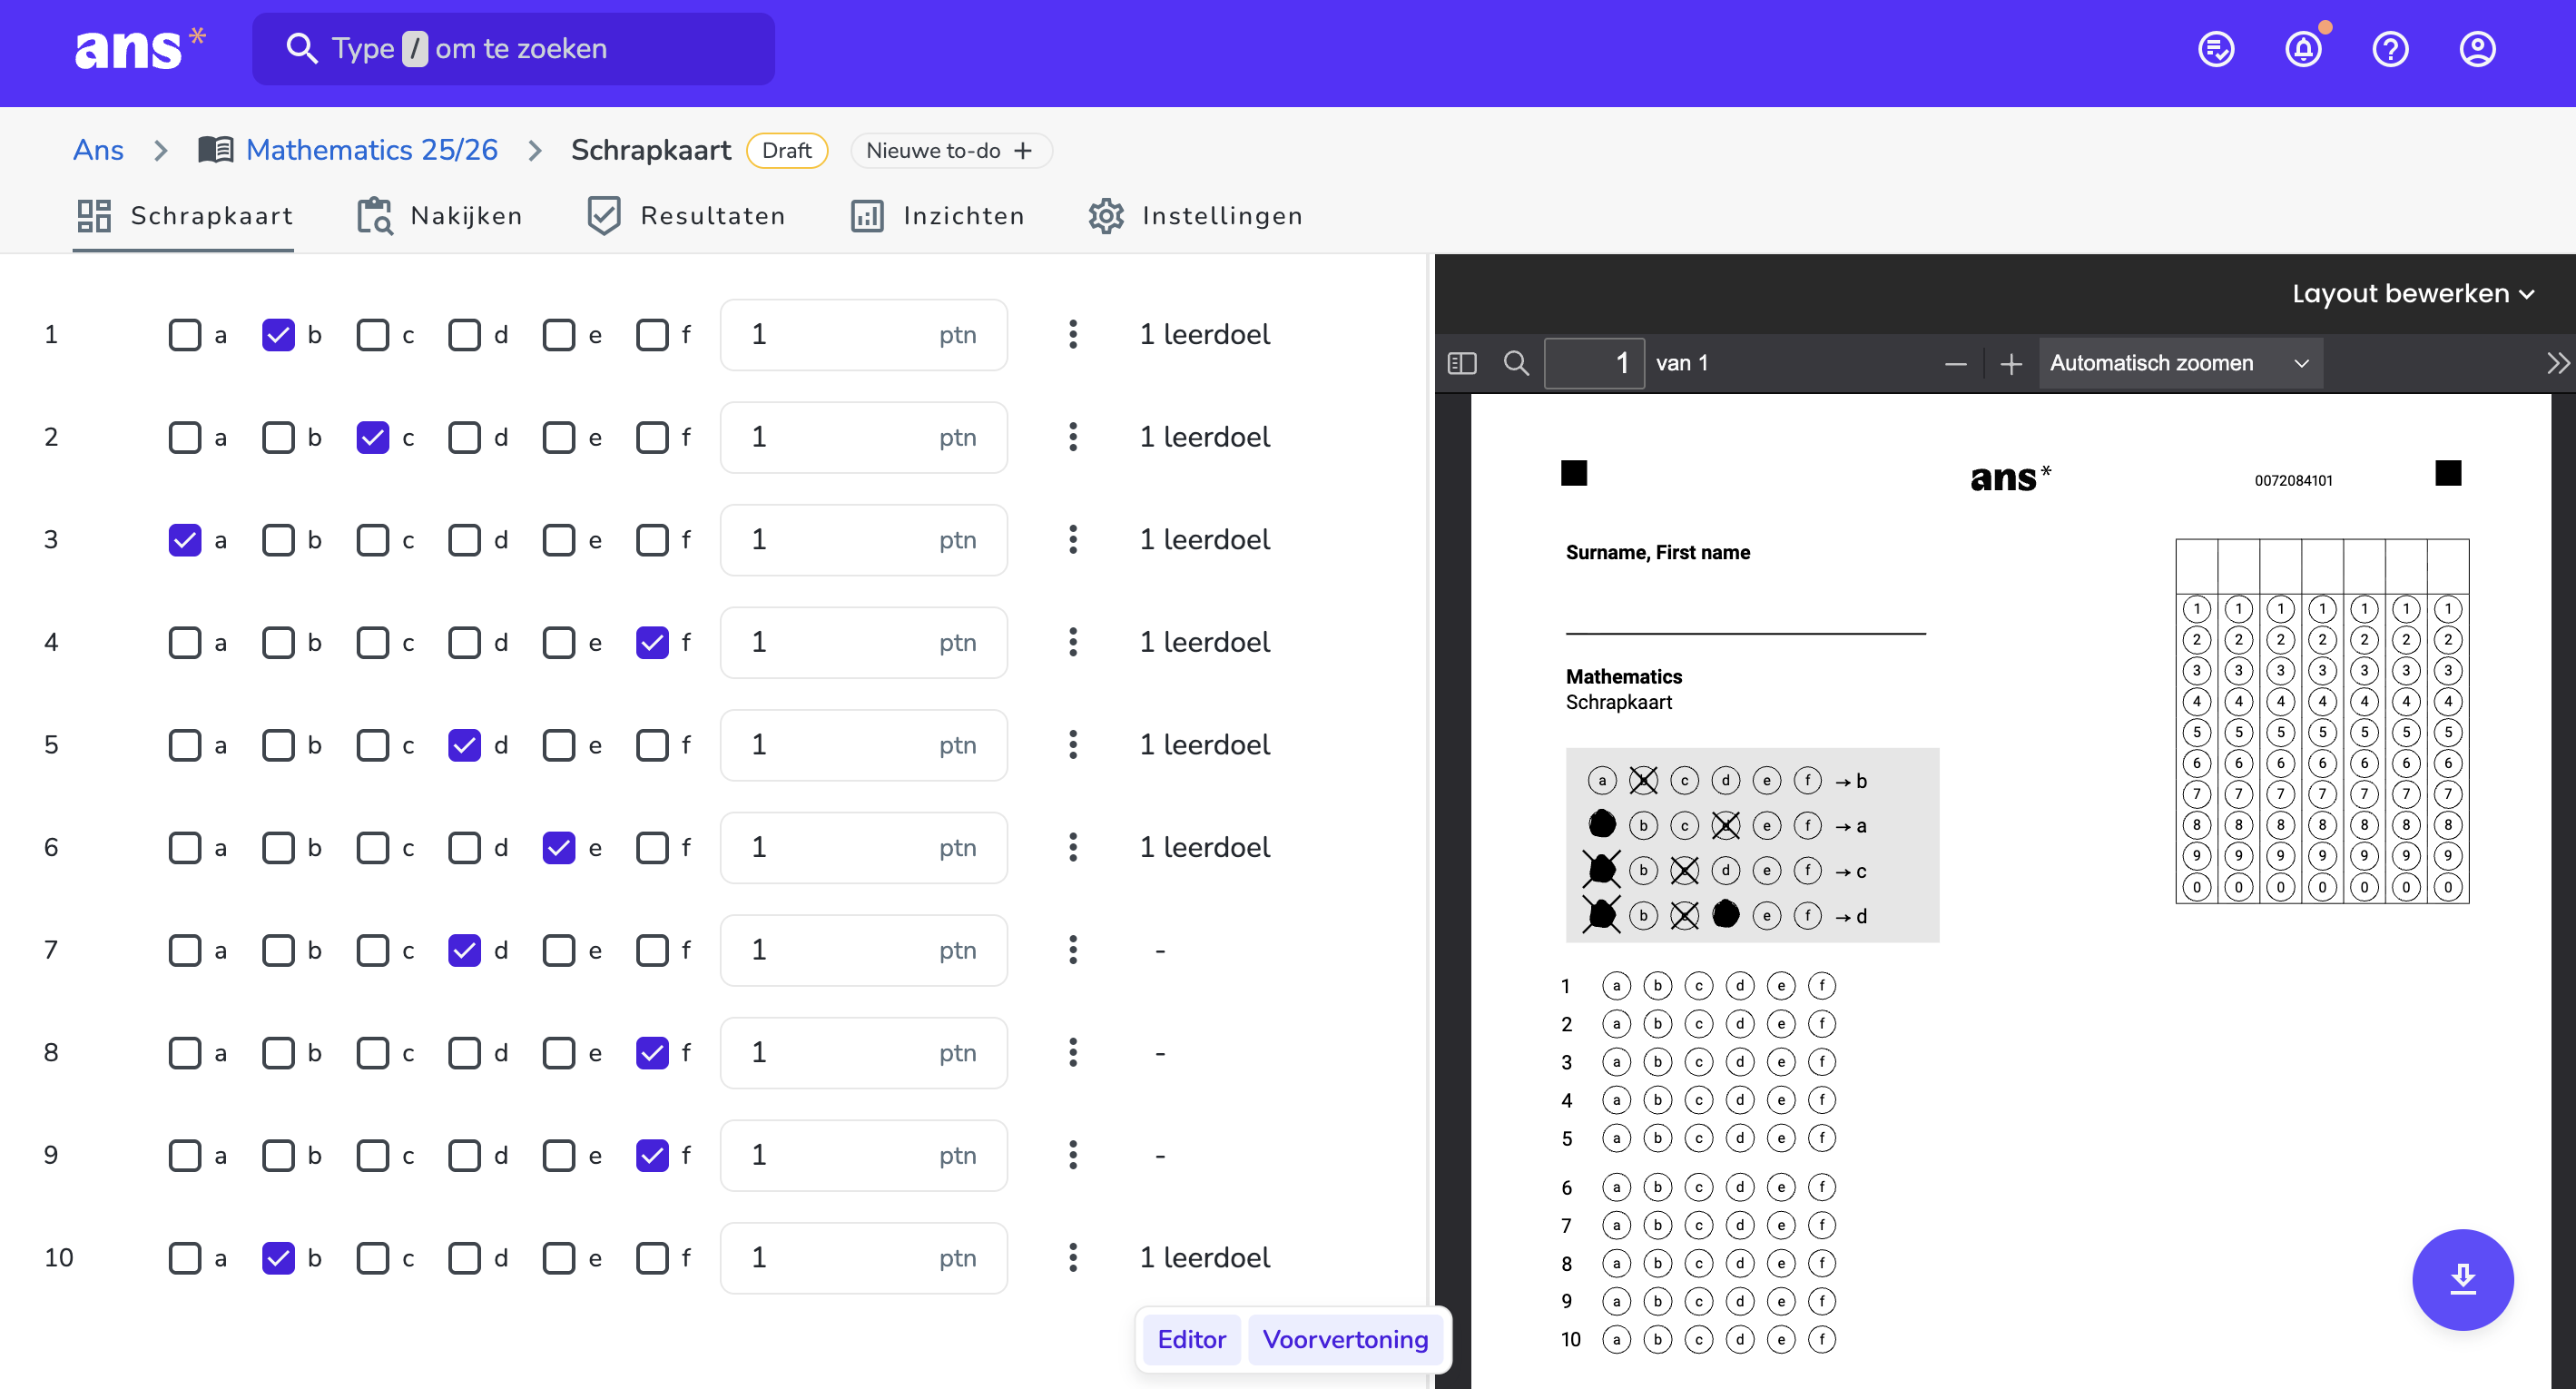
Task: Click the PDF page number field
Action: coord(1594,363)
